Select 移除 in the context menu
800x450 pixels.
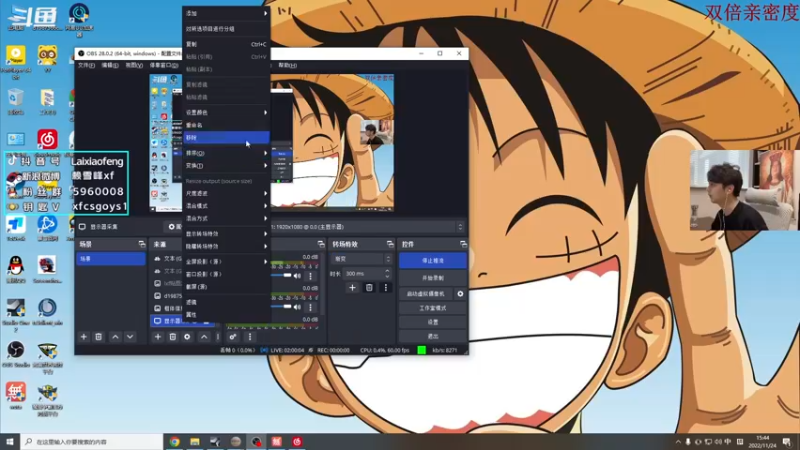pos(227,138)
